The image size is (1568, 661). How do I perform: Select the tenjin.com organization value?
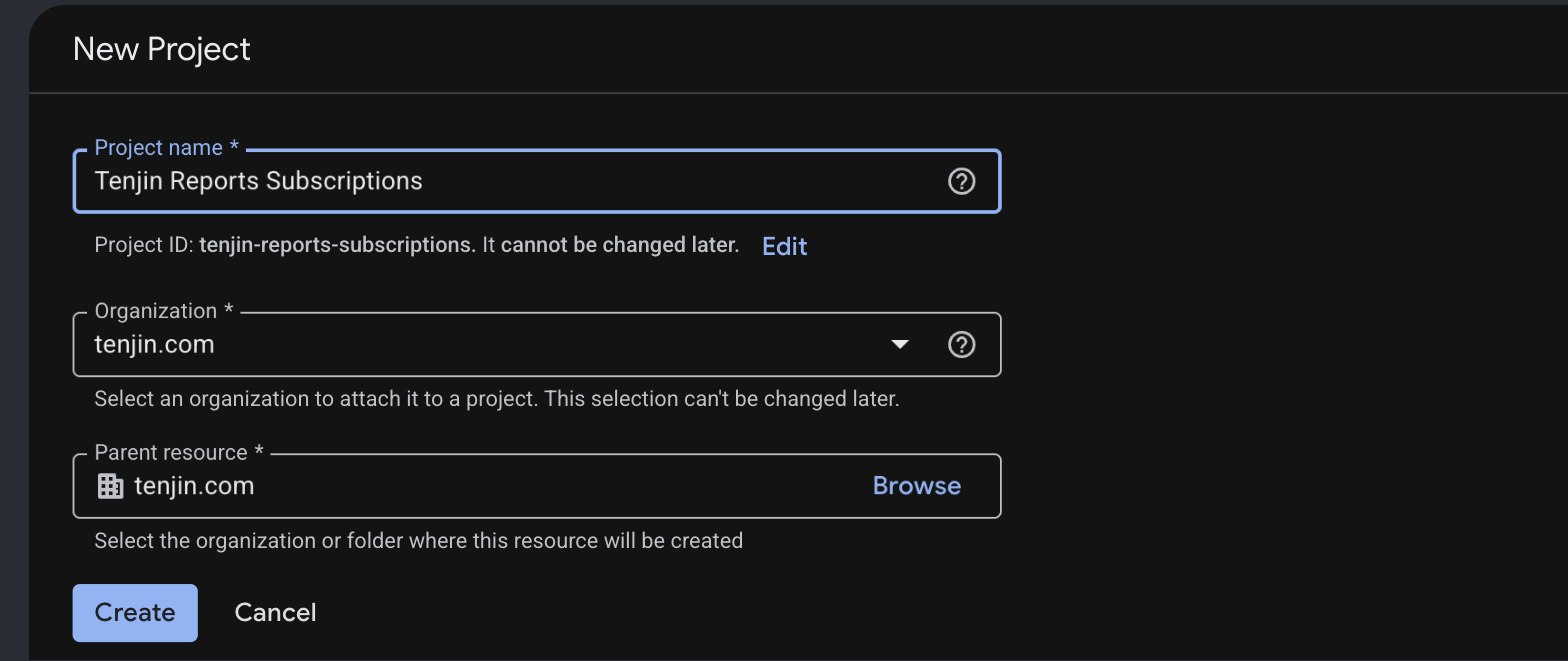155,345
